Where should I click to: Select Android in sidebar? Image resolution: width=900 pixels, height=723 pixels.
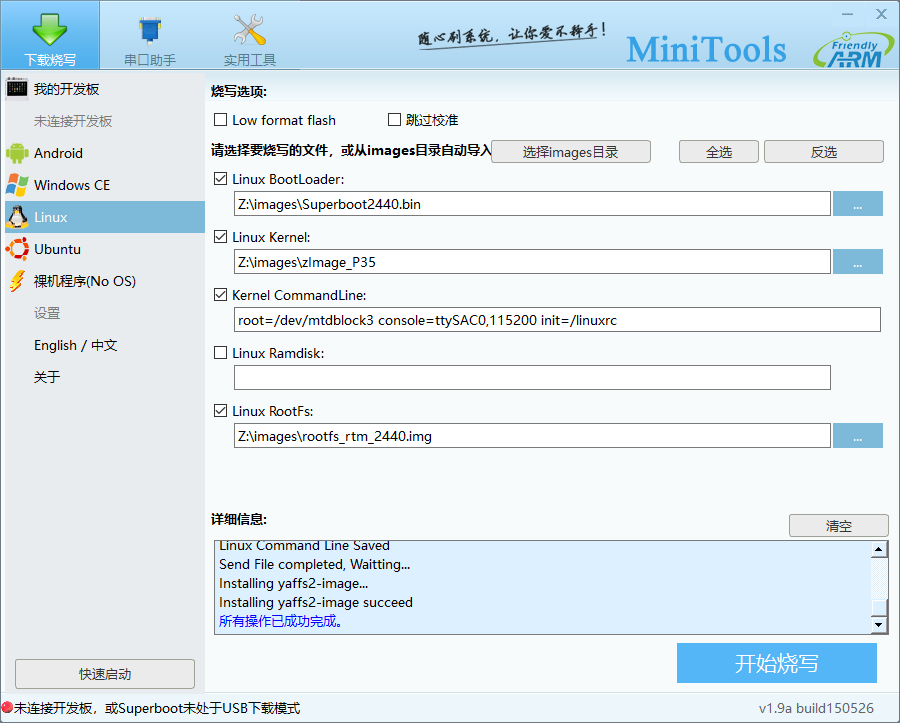(x=105, y=153)
